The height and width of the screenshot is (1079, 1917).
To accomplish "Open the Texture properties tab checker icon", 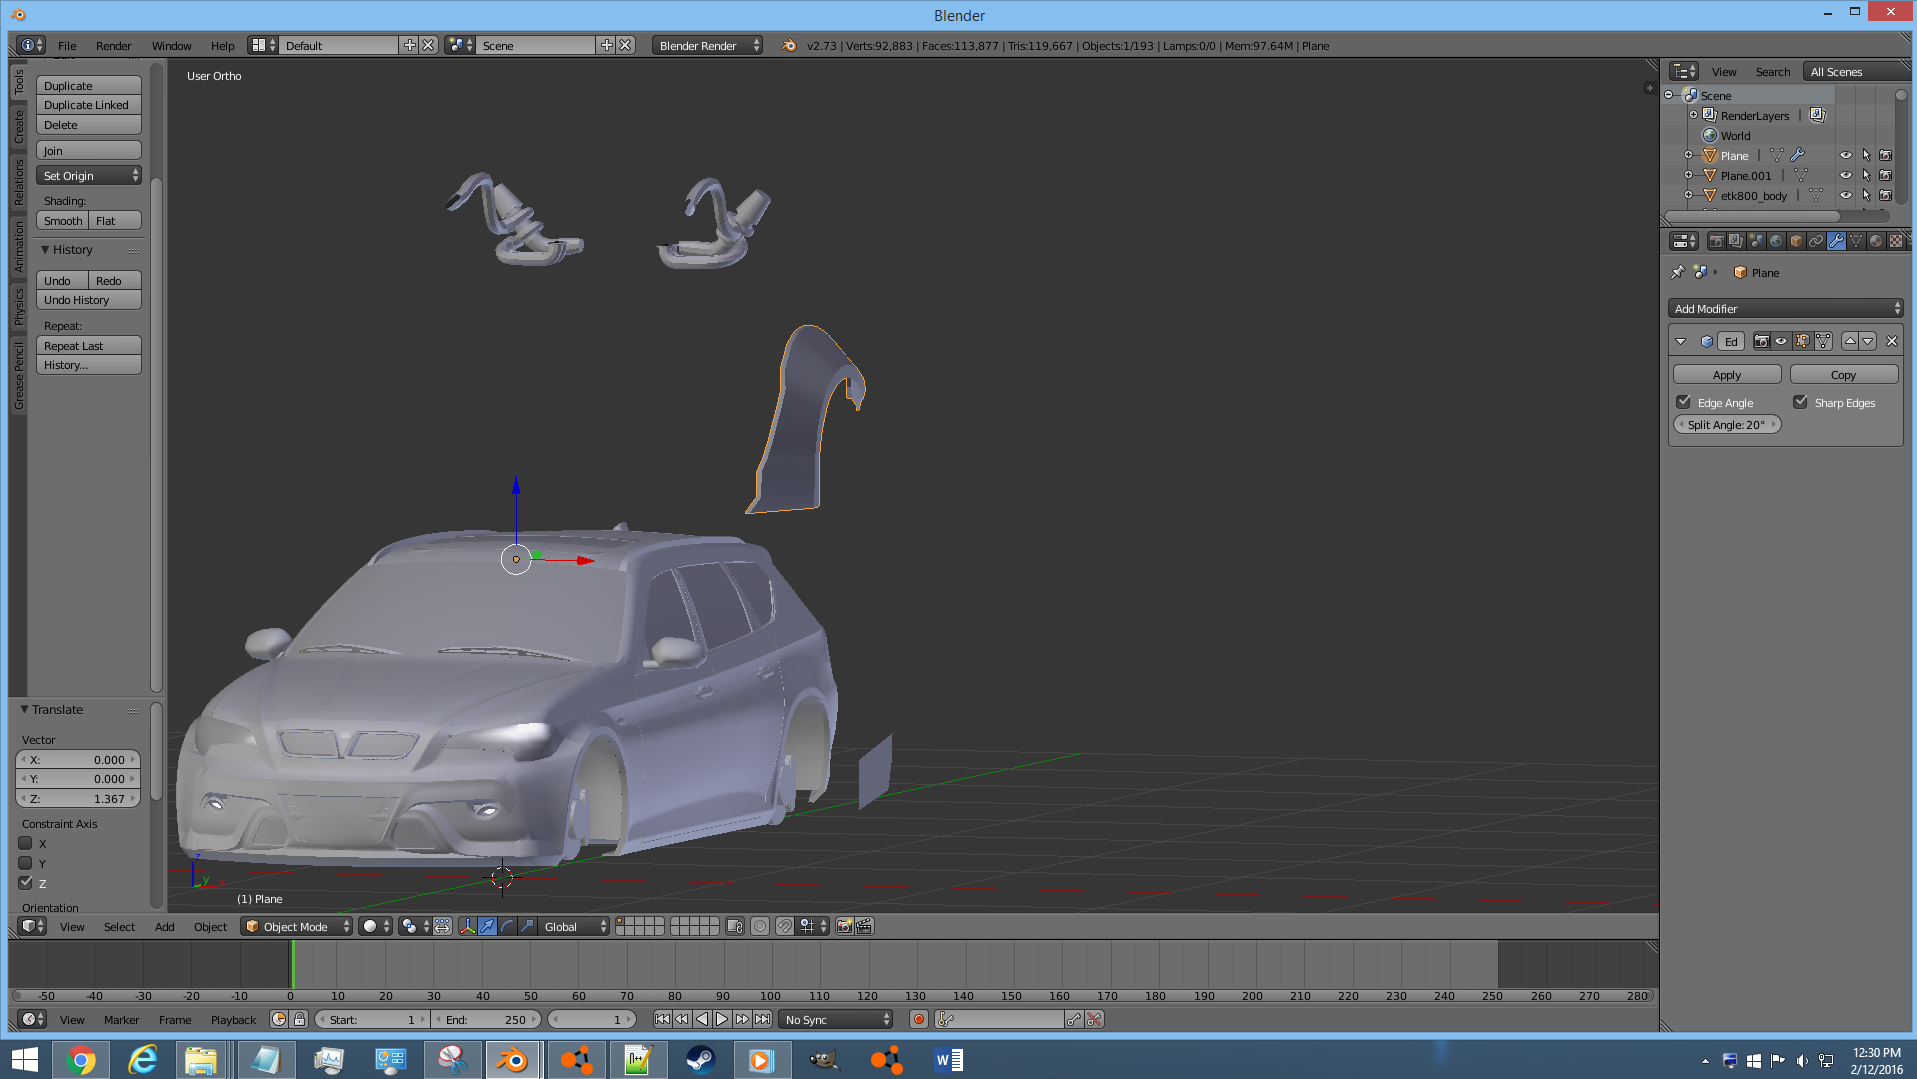I will (1896, 241).
